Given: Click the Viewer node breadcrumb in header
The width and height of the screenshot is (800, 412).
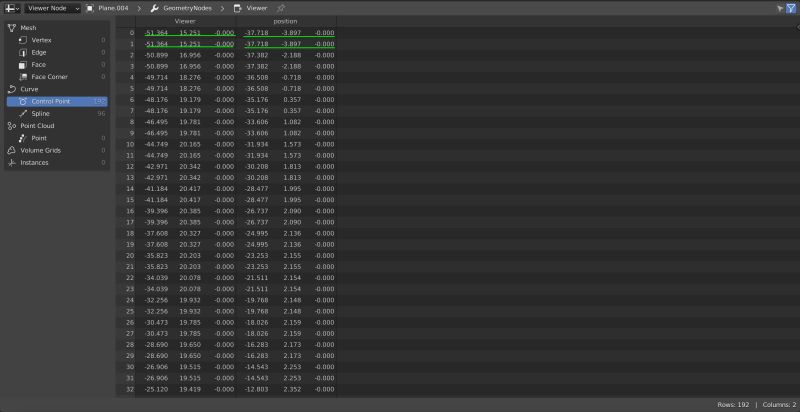Looking at the screenshot, I should 251,8.
